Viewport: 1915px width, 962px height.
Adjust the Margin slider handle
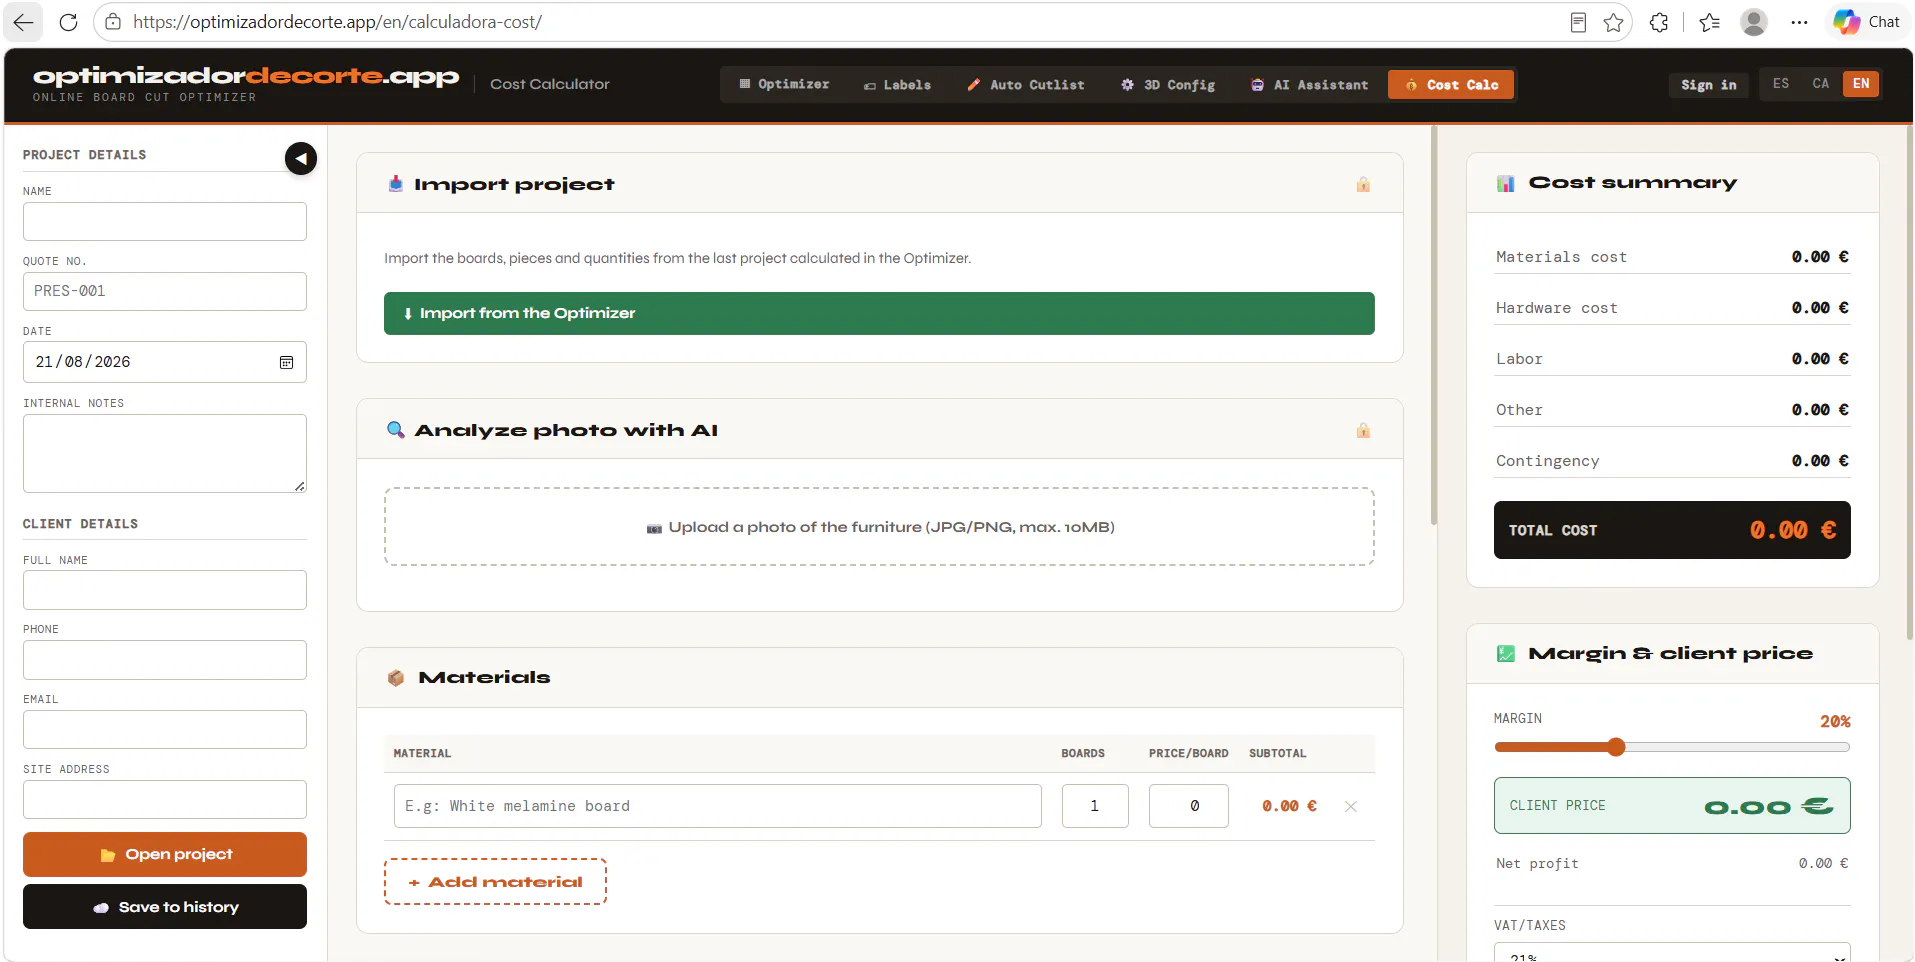pos(1616,747)
